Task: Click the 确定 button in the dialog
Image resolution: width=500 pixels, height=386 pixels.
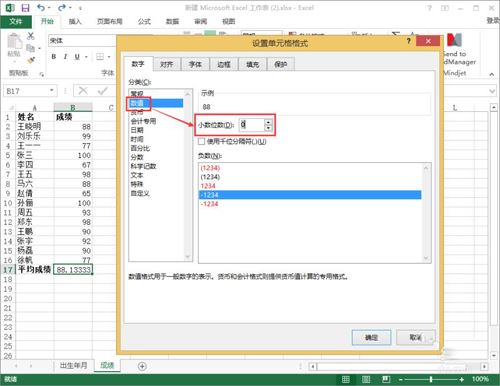Action: pos(371,337)
